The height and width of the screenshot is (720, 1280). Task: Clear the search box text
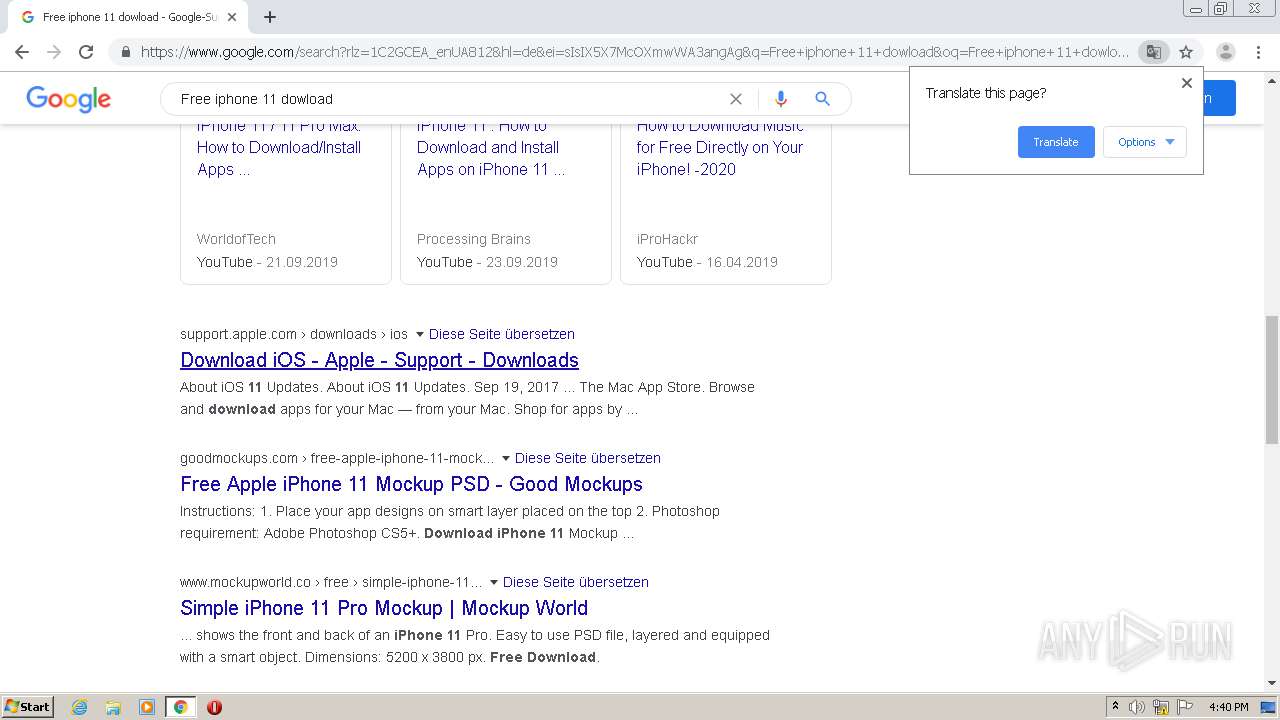point(736,99)
